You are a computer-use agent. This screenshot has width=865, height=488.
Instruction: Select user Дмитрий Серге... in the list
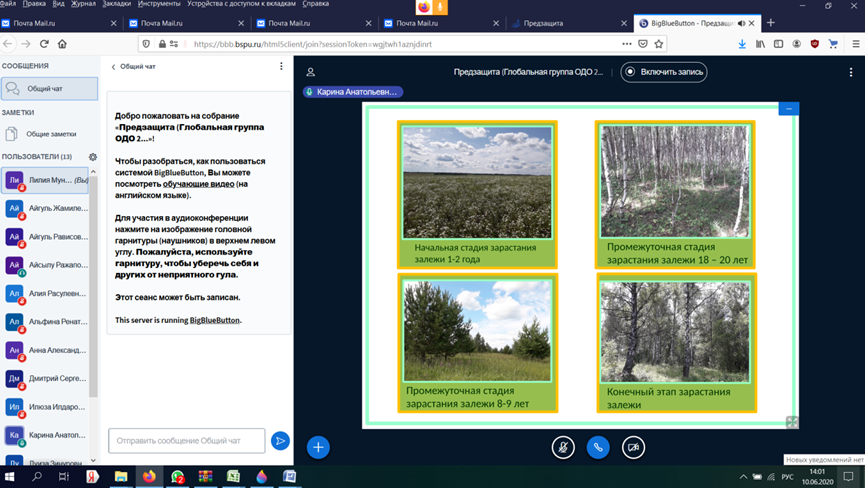[x=55, y=379]
